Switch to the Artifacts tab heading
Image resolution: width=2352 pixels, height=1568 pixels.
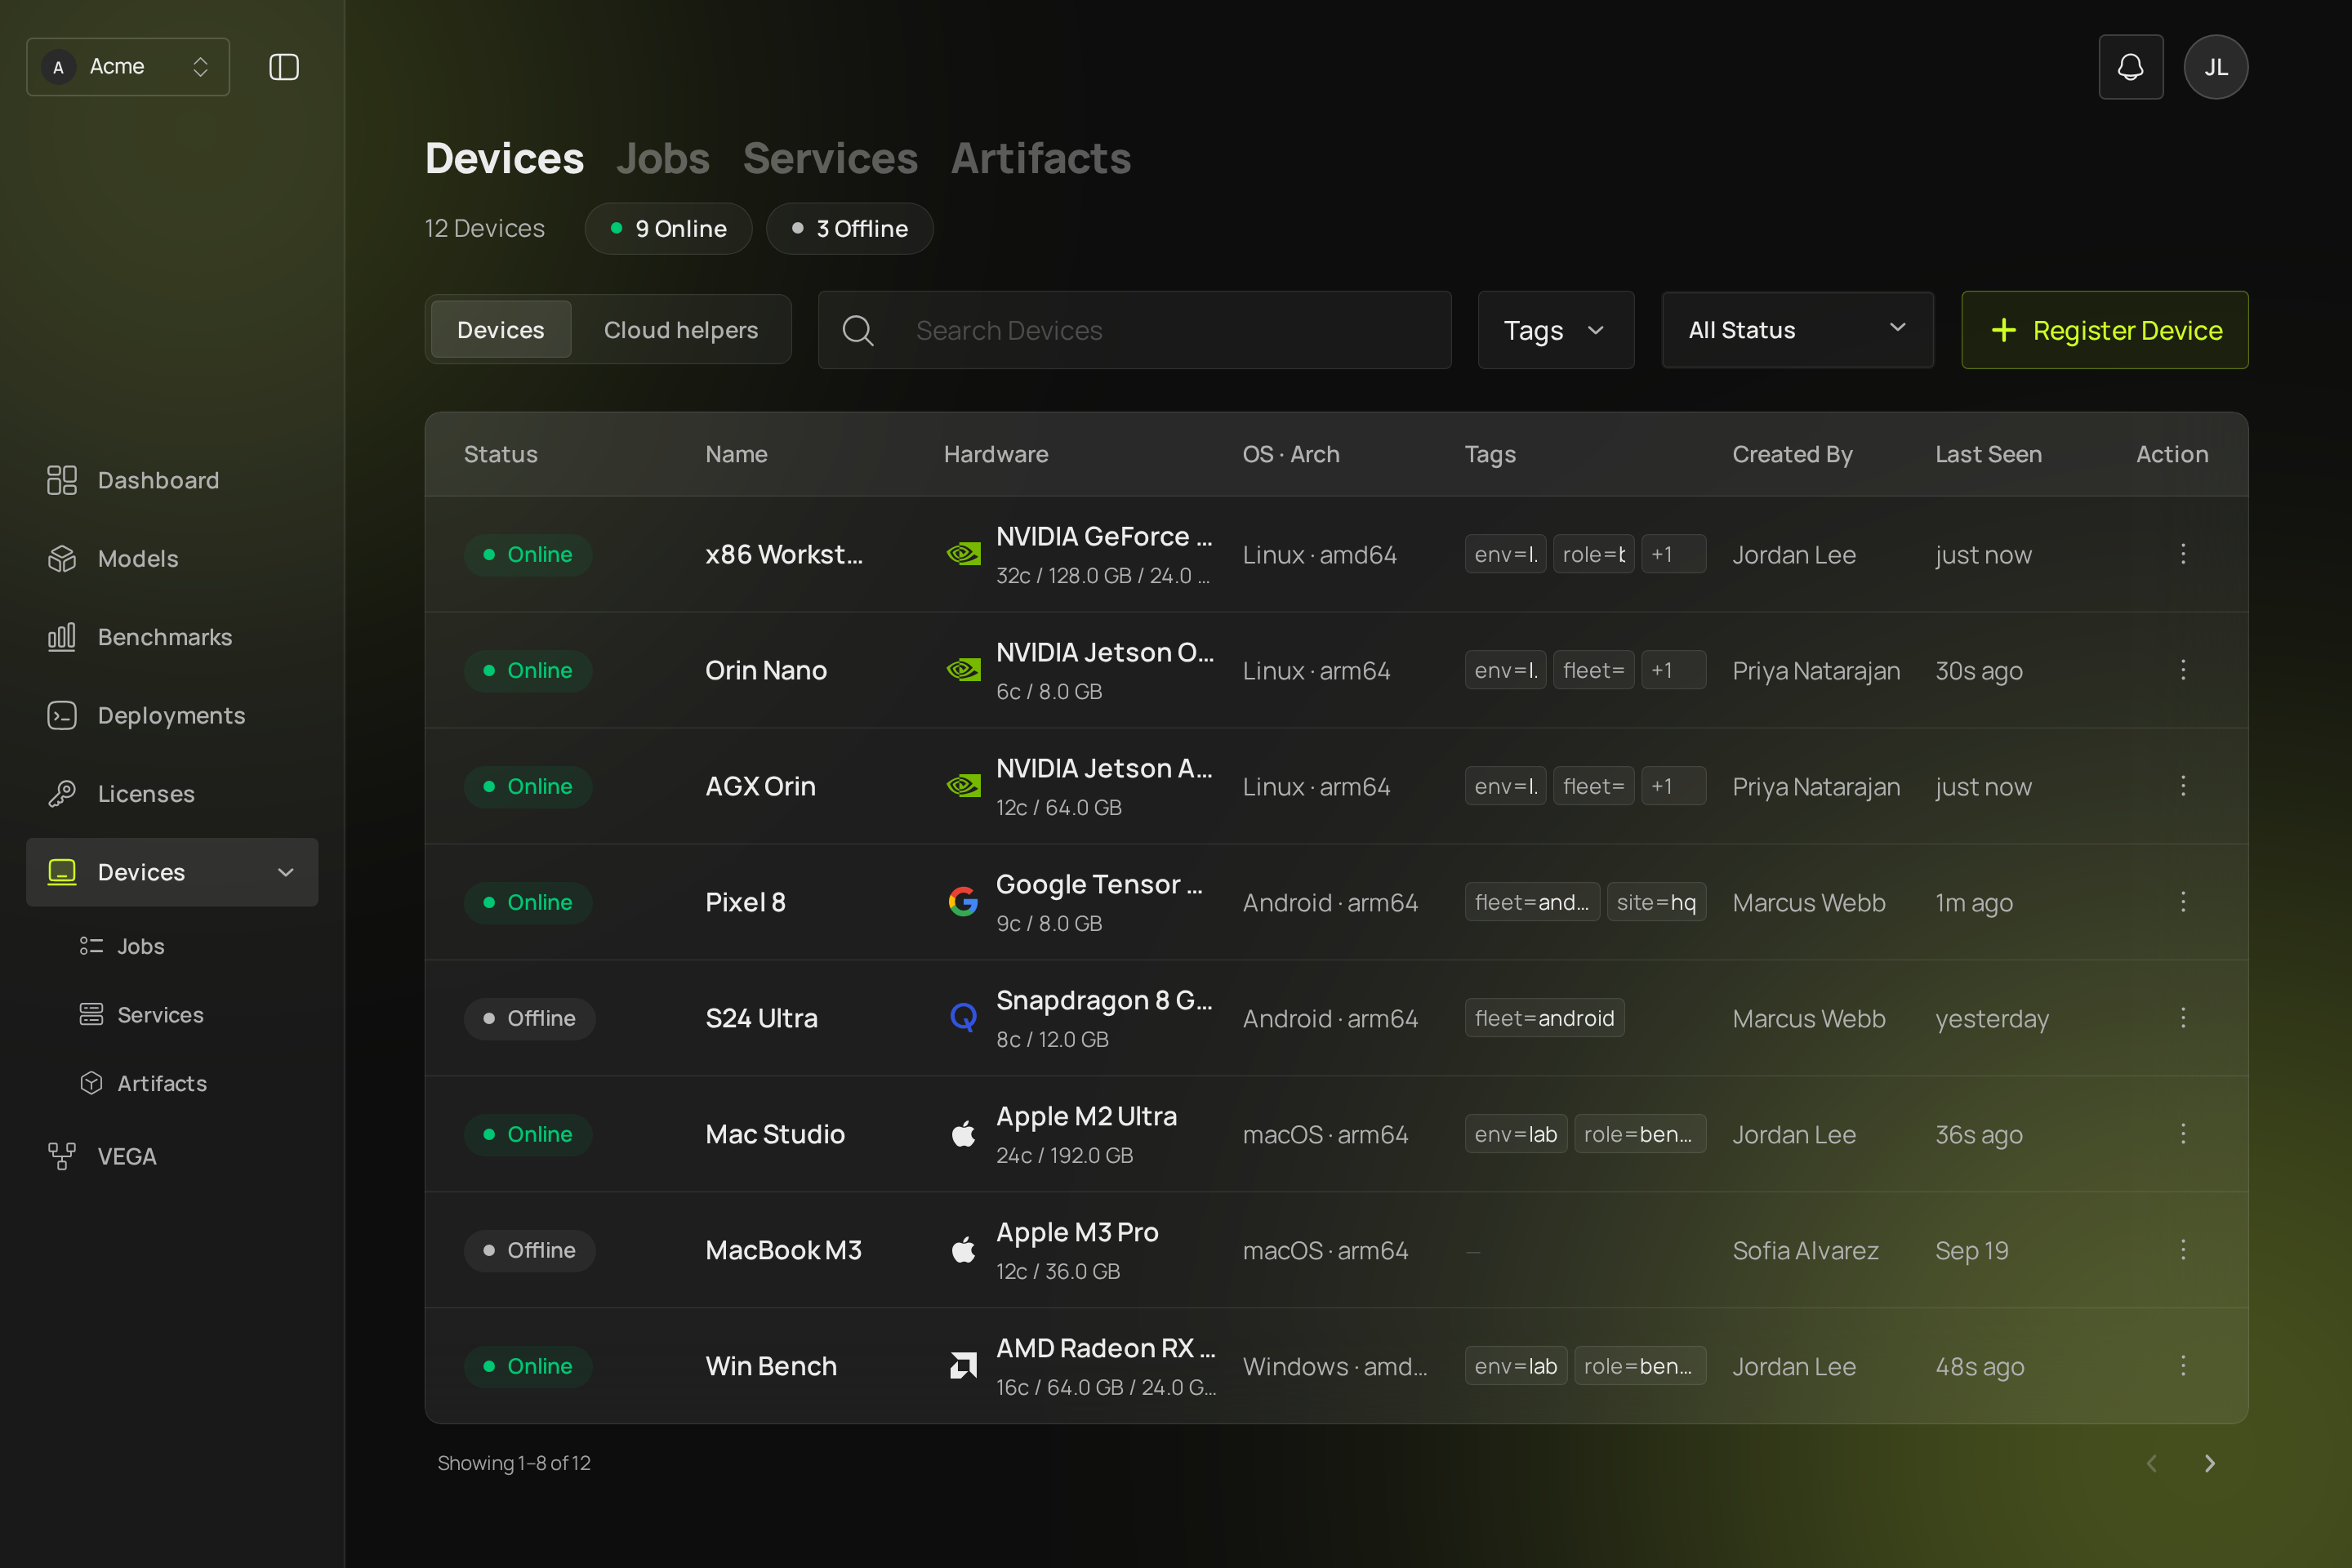point(1040,158)
